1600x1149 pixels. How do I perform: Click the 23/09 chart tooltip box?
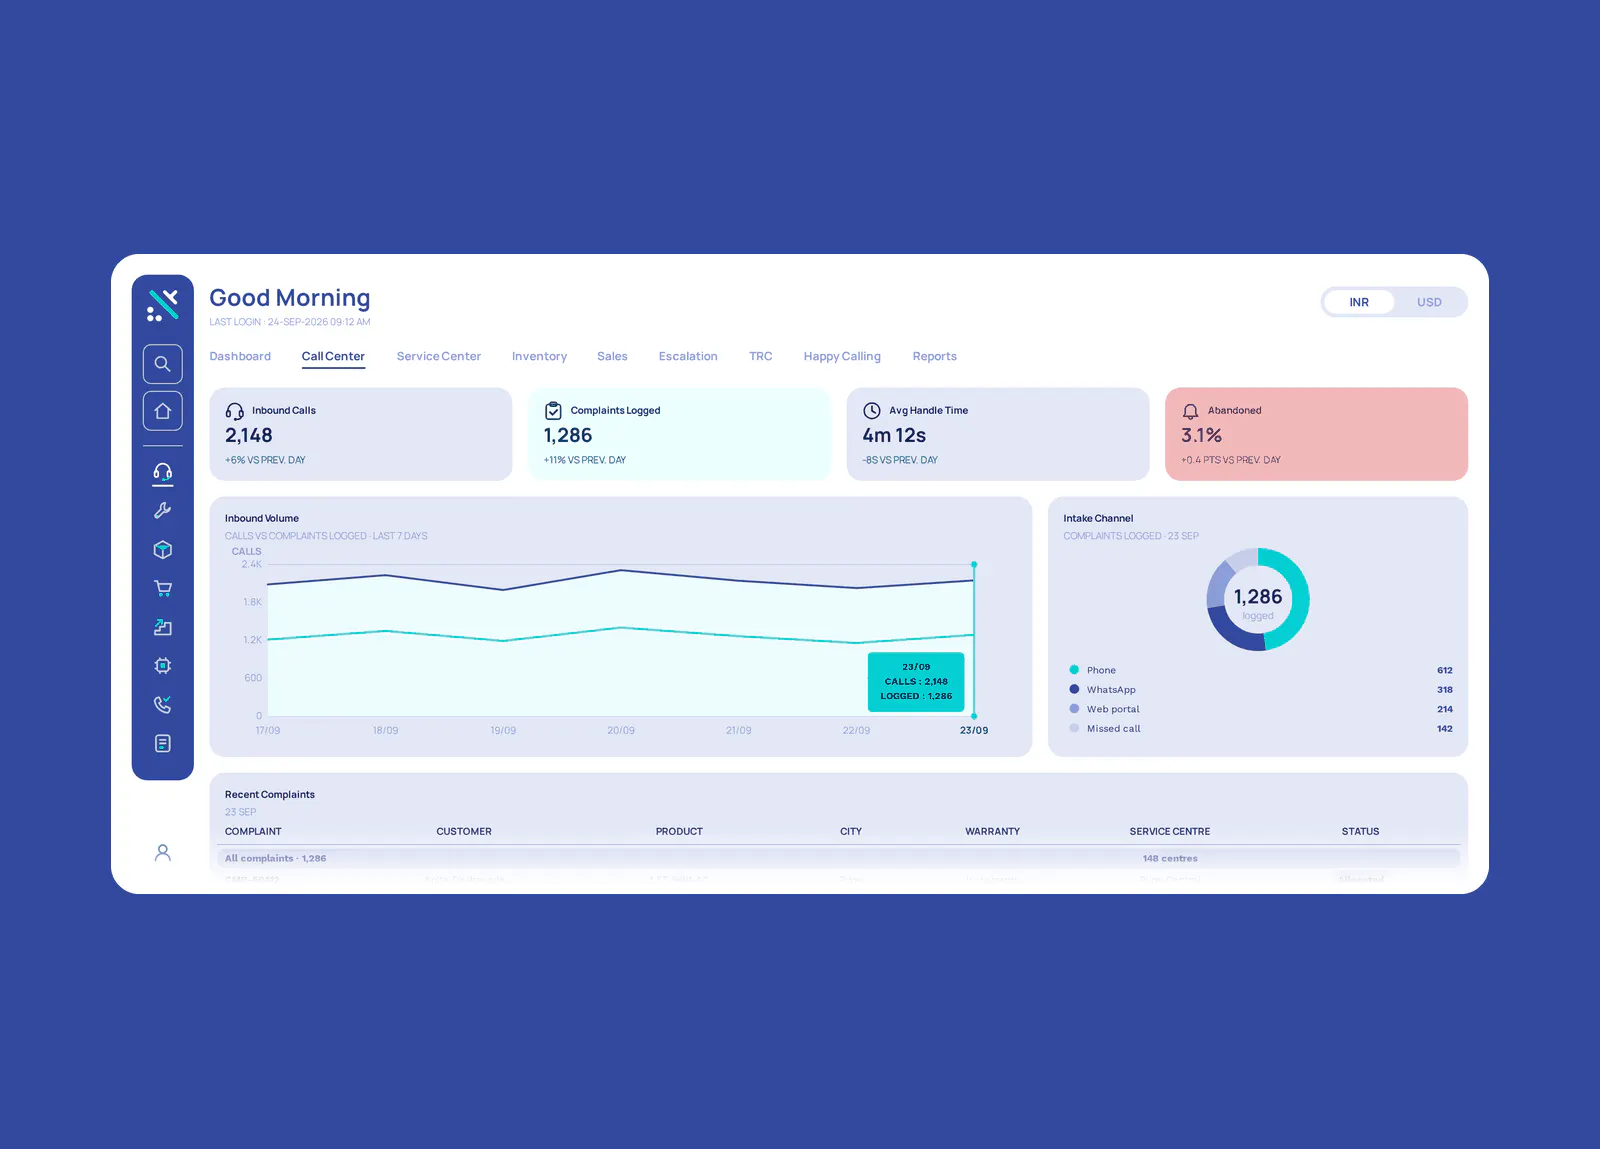tap(916, 682)
